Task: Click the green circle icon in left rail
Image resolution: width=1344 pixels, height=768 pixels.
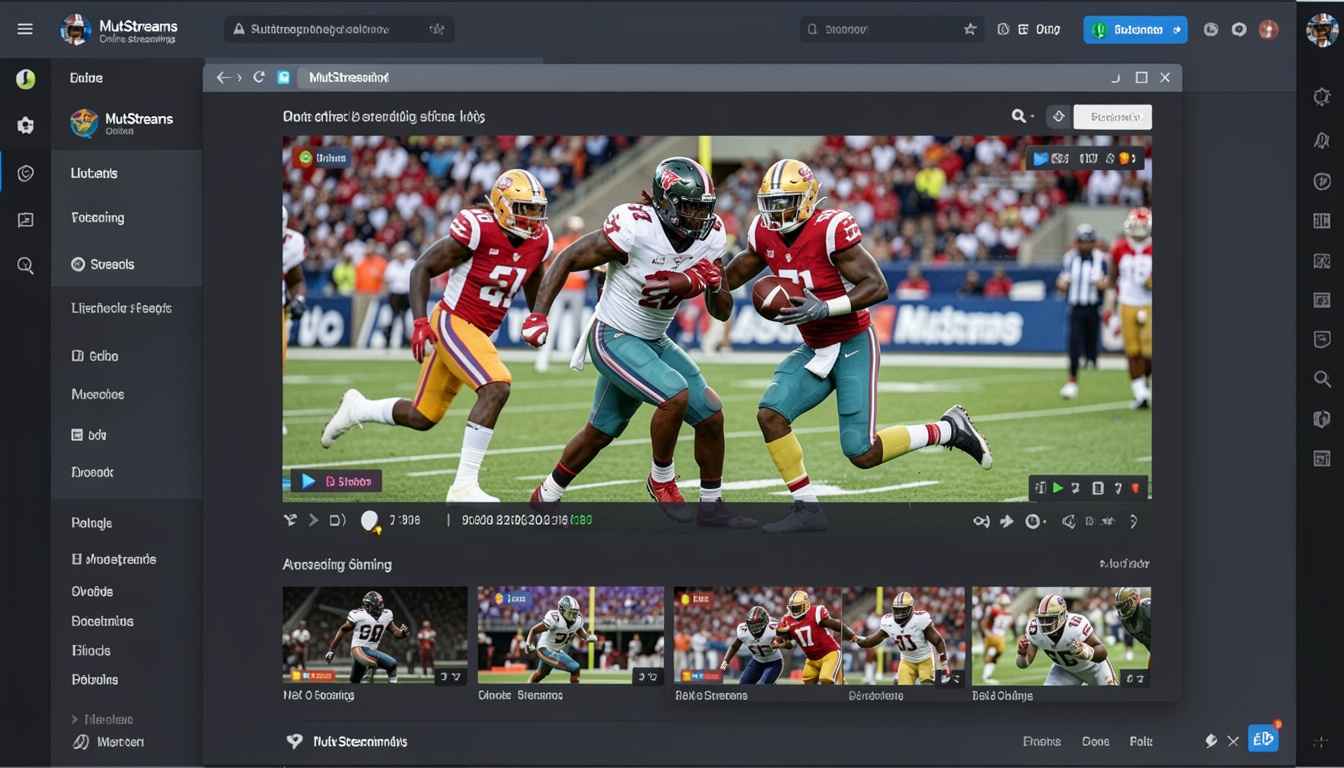Action: pos(26,79)
